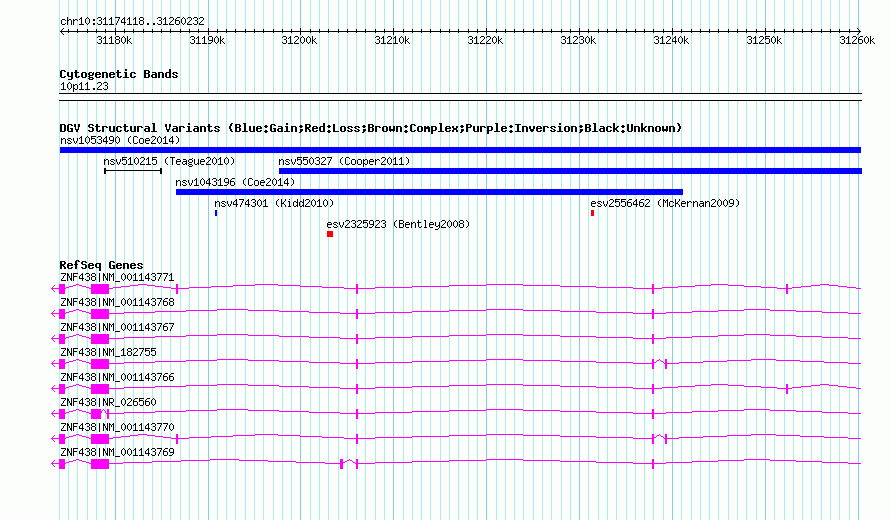Open nsv1053490 (Coe2014) variant label

[x=120, y=140]
